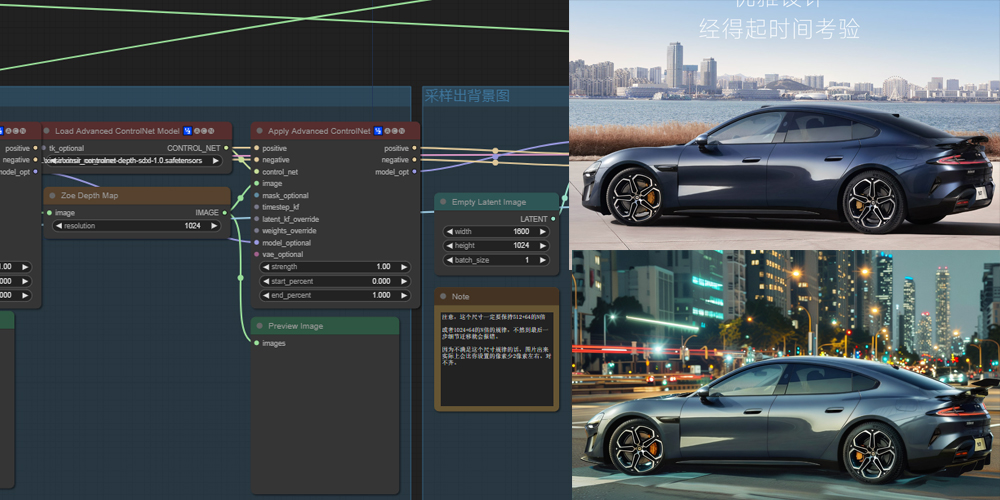1000x500 pixels.
Task: Click inside the Note text area
Action: (496, 359)
